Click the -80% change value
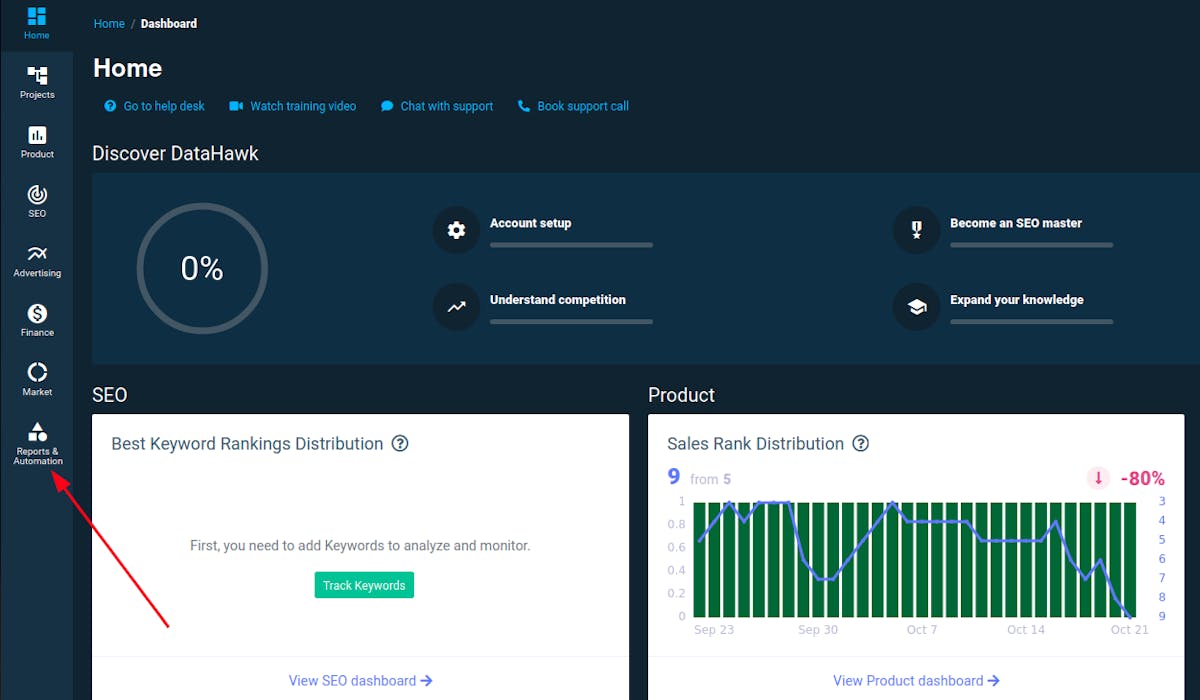 pos(1143,478)
